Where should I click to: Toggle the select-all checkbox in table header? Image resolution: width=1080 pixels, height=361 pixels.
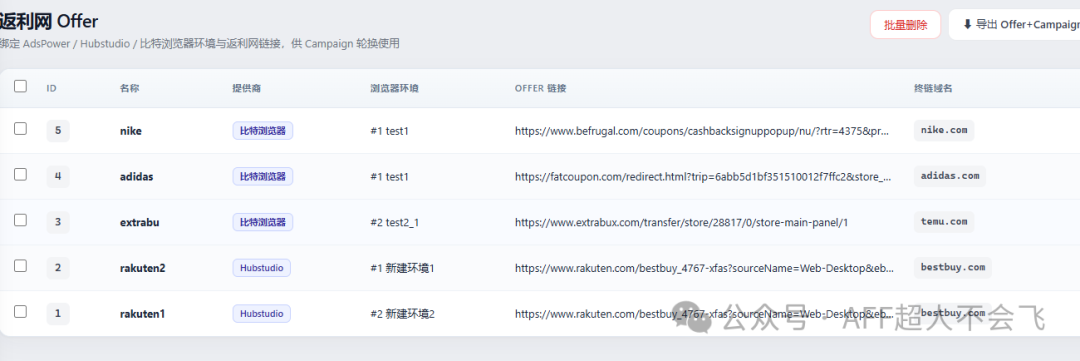click(21, 86)
